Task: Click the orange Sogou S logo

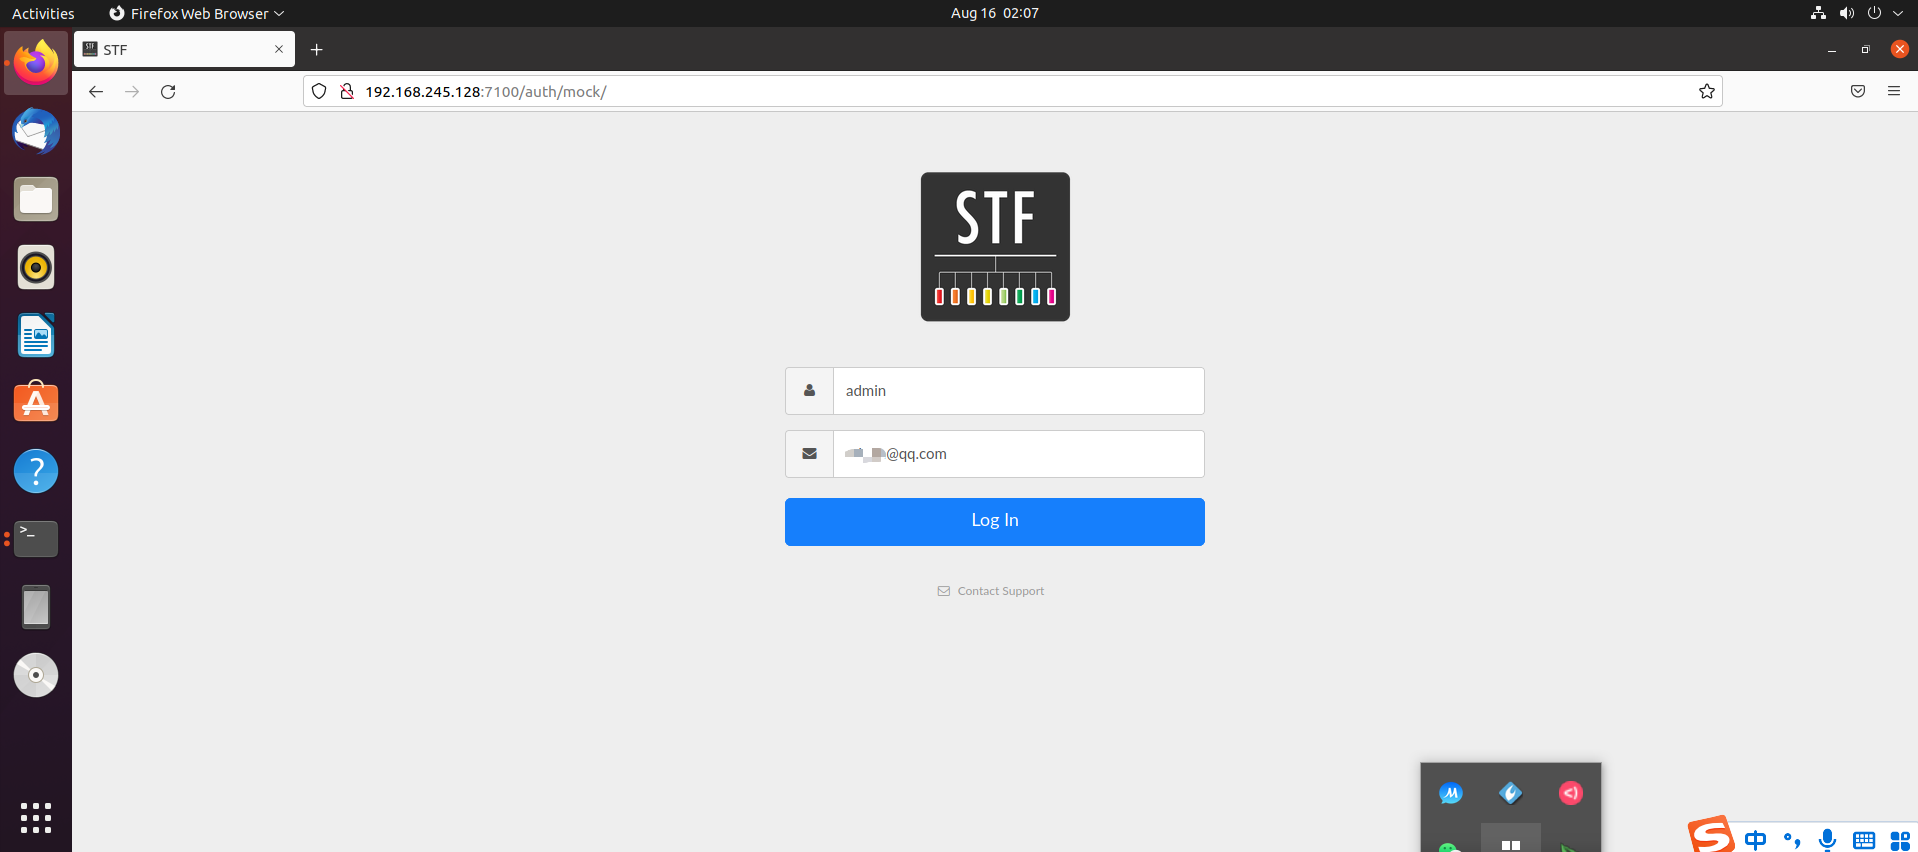Action: click(x=1711, y=835)
